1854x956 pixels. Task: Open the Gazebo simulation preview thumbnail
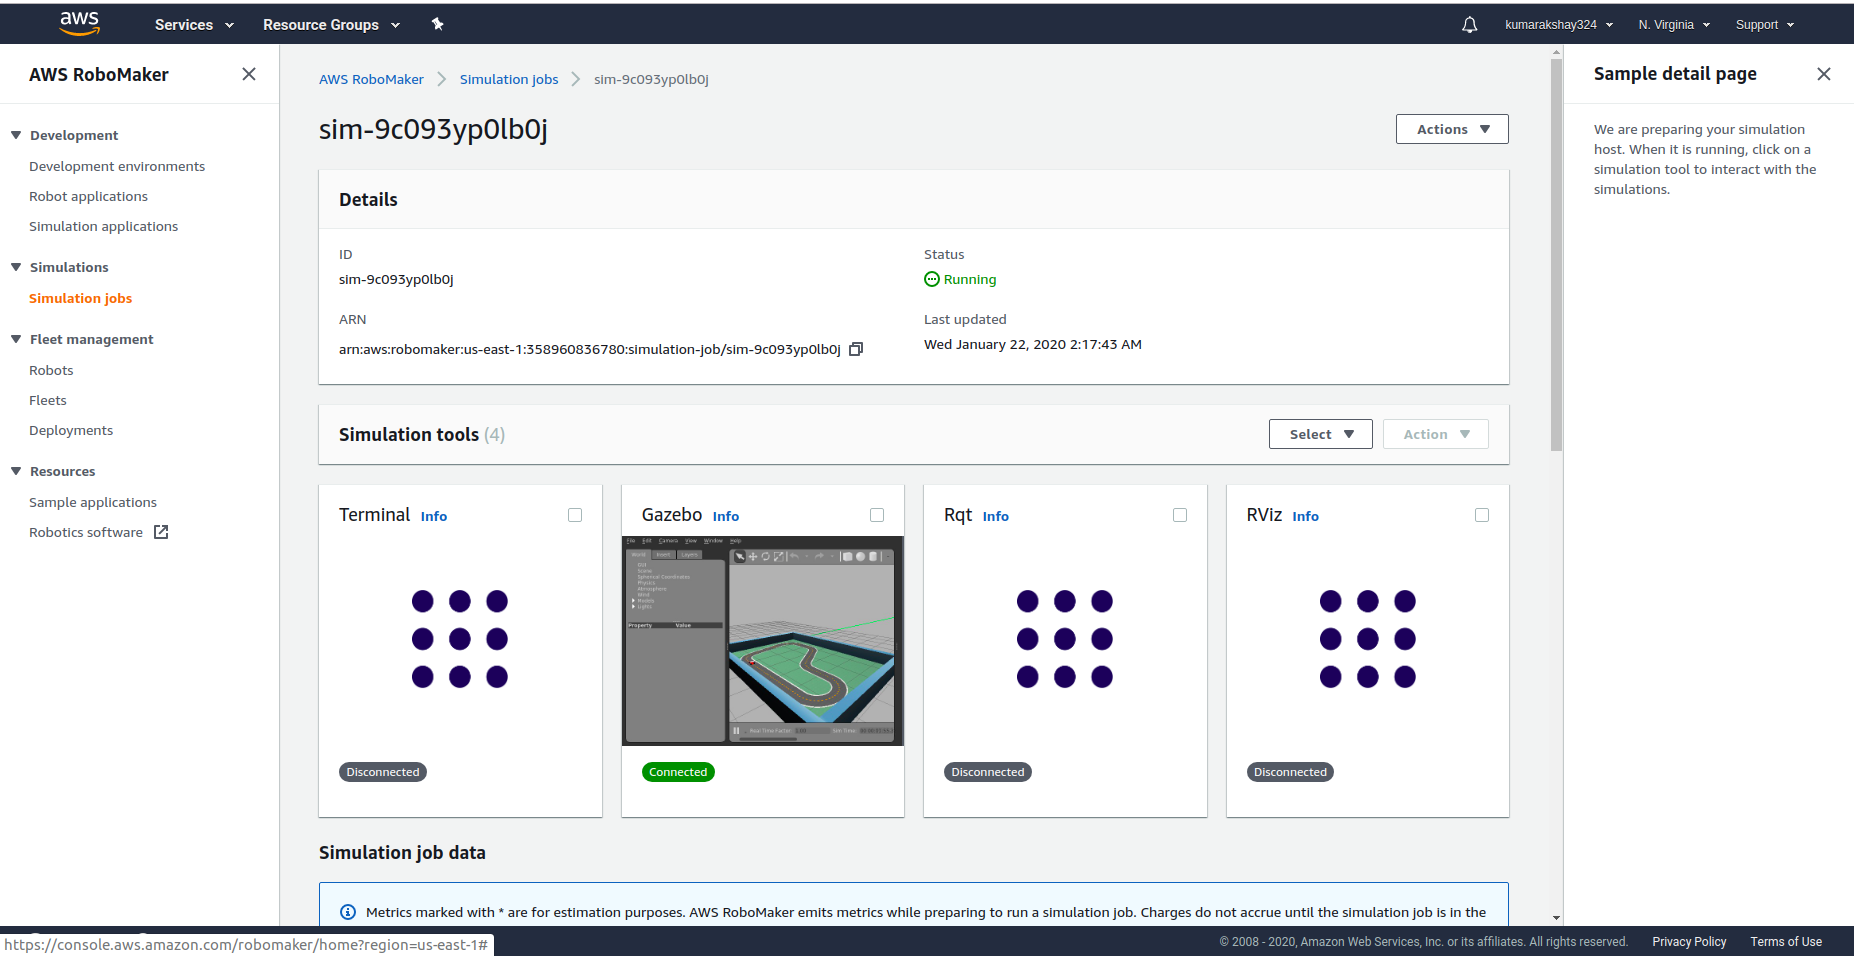pos(763,640)
